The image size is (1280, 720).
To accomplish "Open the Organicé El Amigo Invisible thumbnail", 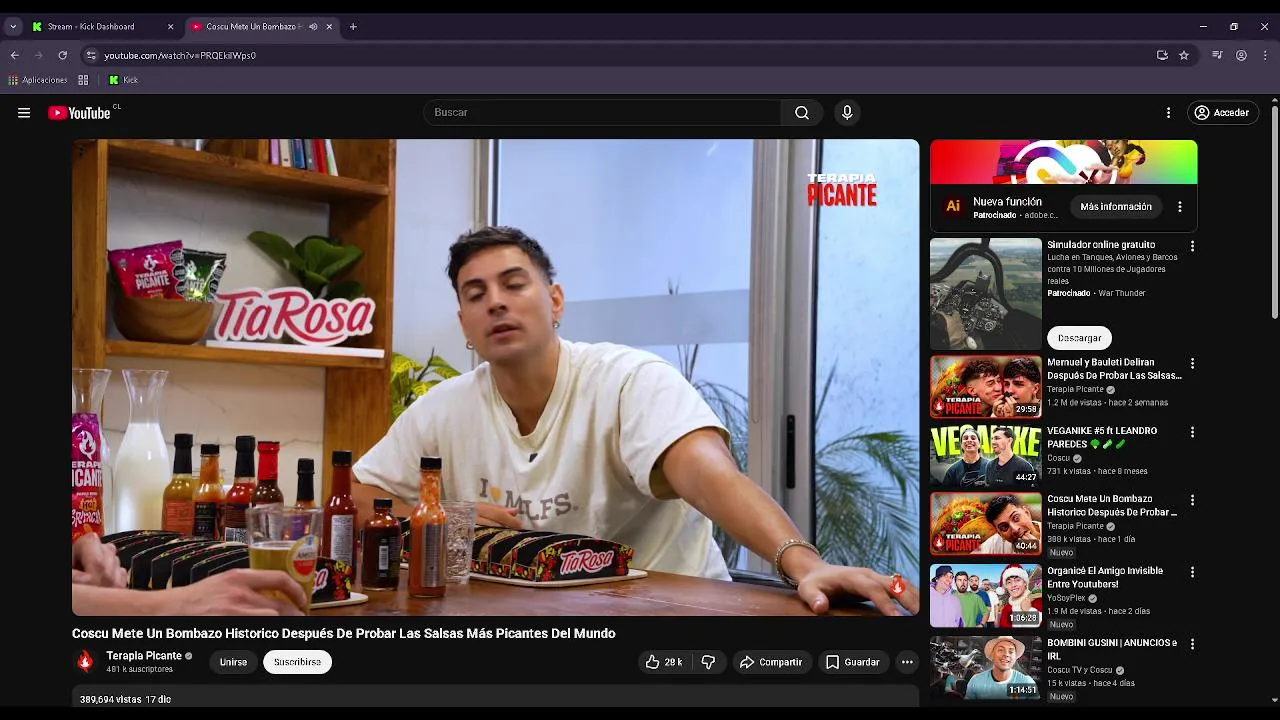I will (986, 595).
